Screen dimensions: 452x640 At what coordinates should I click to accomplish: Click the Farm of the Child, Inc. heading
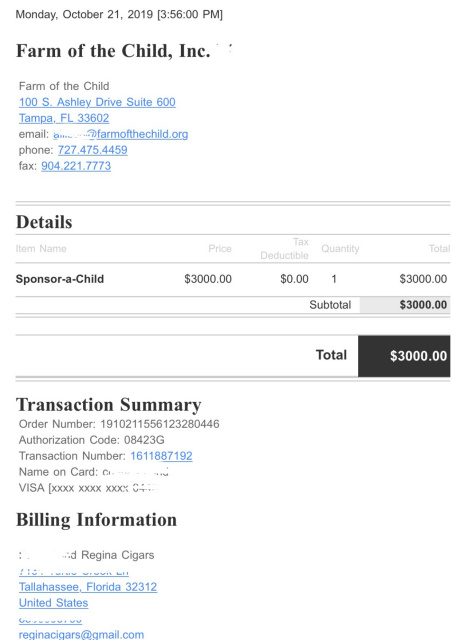pos(113,51)
